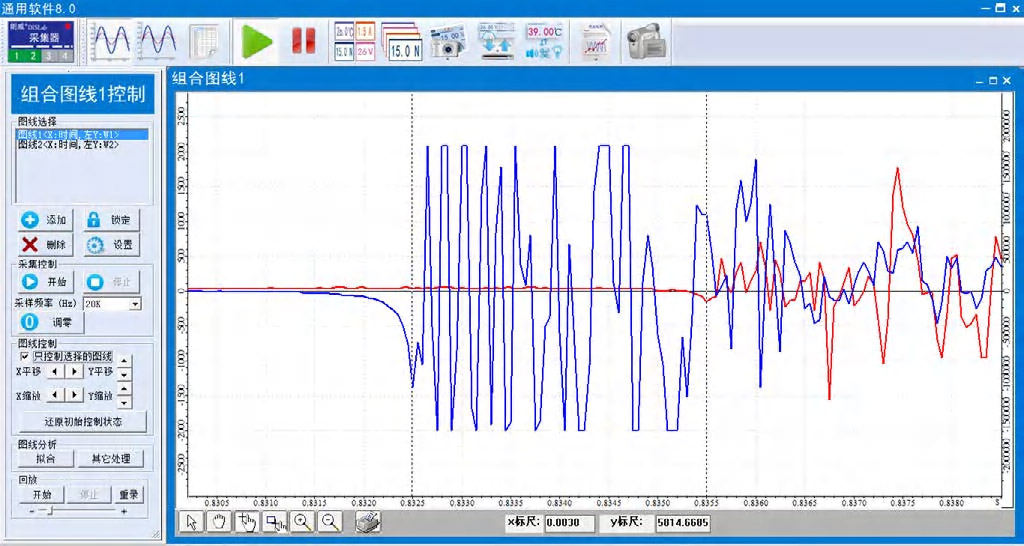The height and width of the screenshot is (546, 1024).
Task: Click the printer icon below chart
Action: (367, 522)
